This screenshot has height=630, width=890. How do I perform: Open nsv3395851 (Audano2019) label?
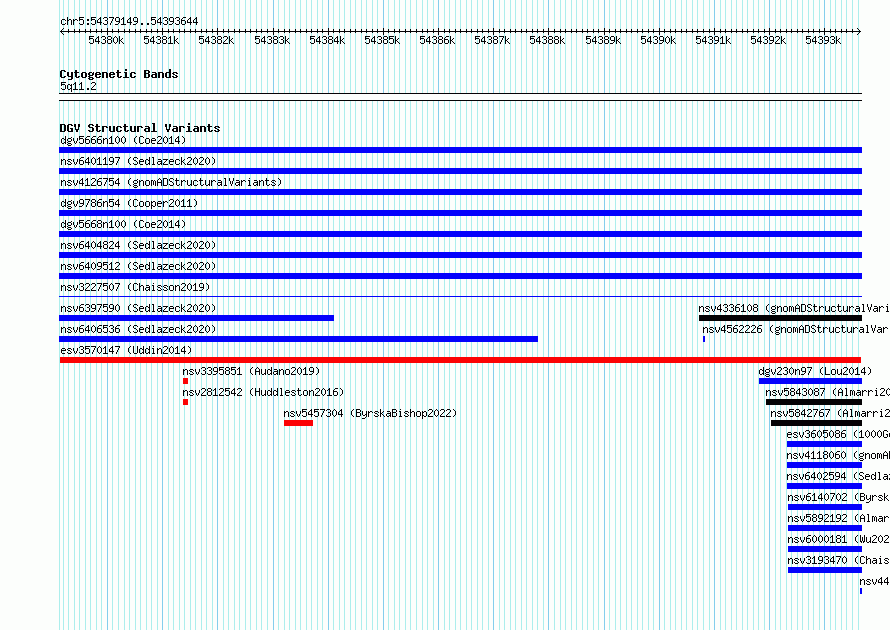[251, 371]
